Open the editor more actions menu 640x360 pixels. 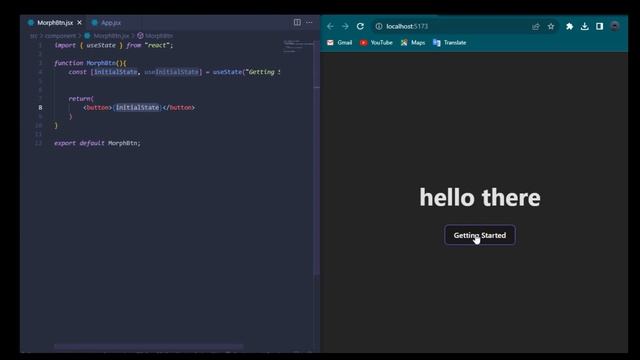point(309,22)
